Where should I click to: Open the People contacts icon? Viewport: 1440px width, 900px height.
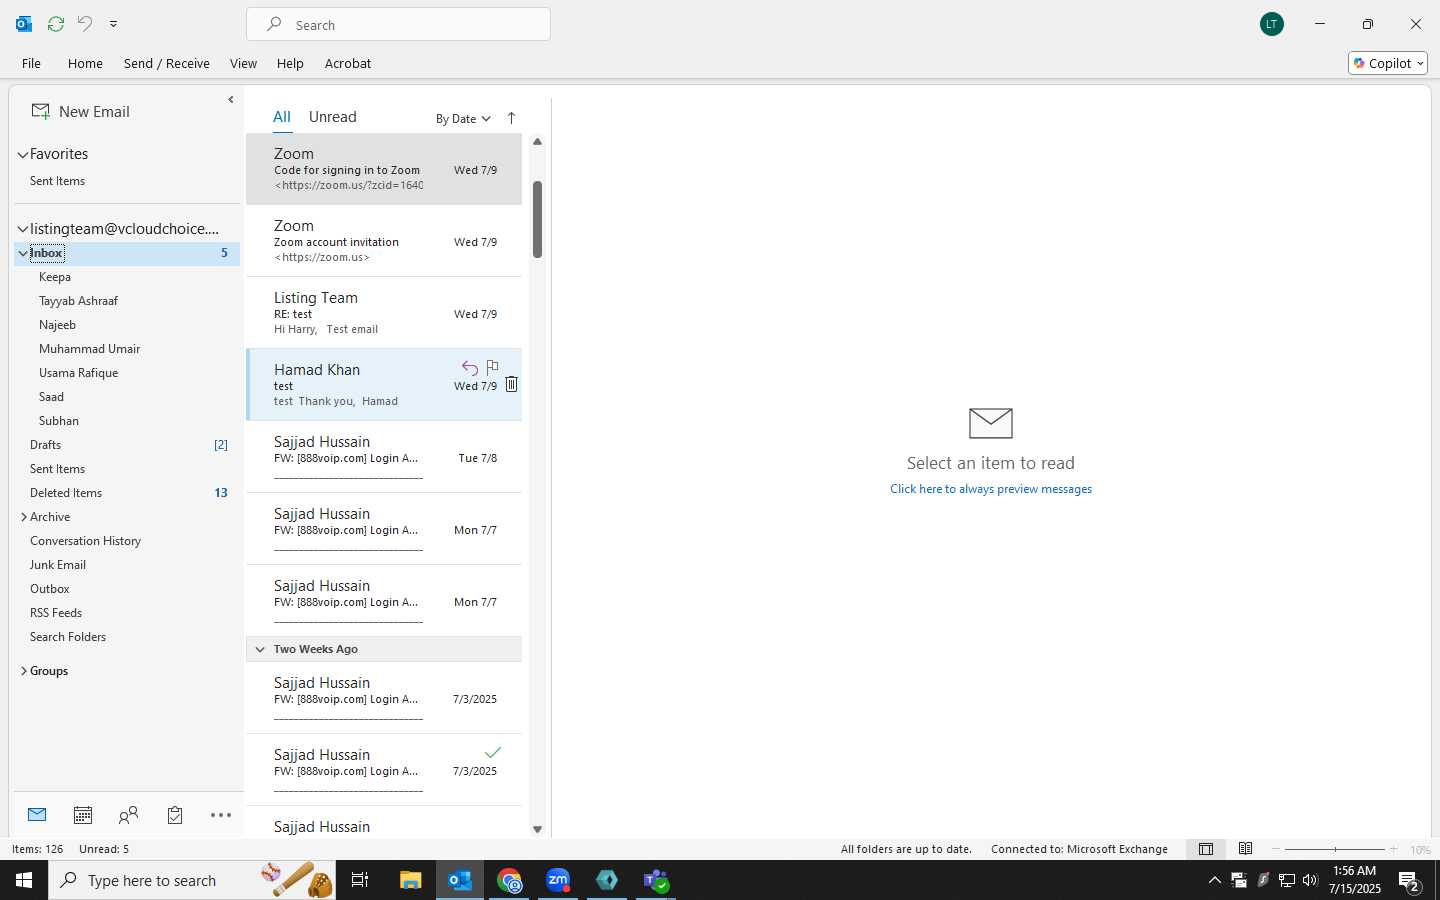pyautogui.click(x=128, y=815)
